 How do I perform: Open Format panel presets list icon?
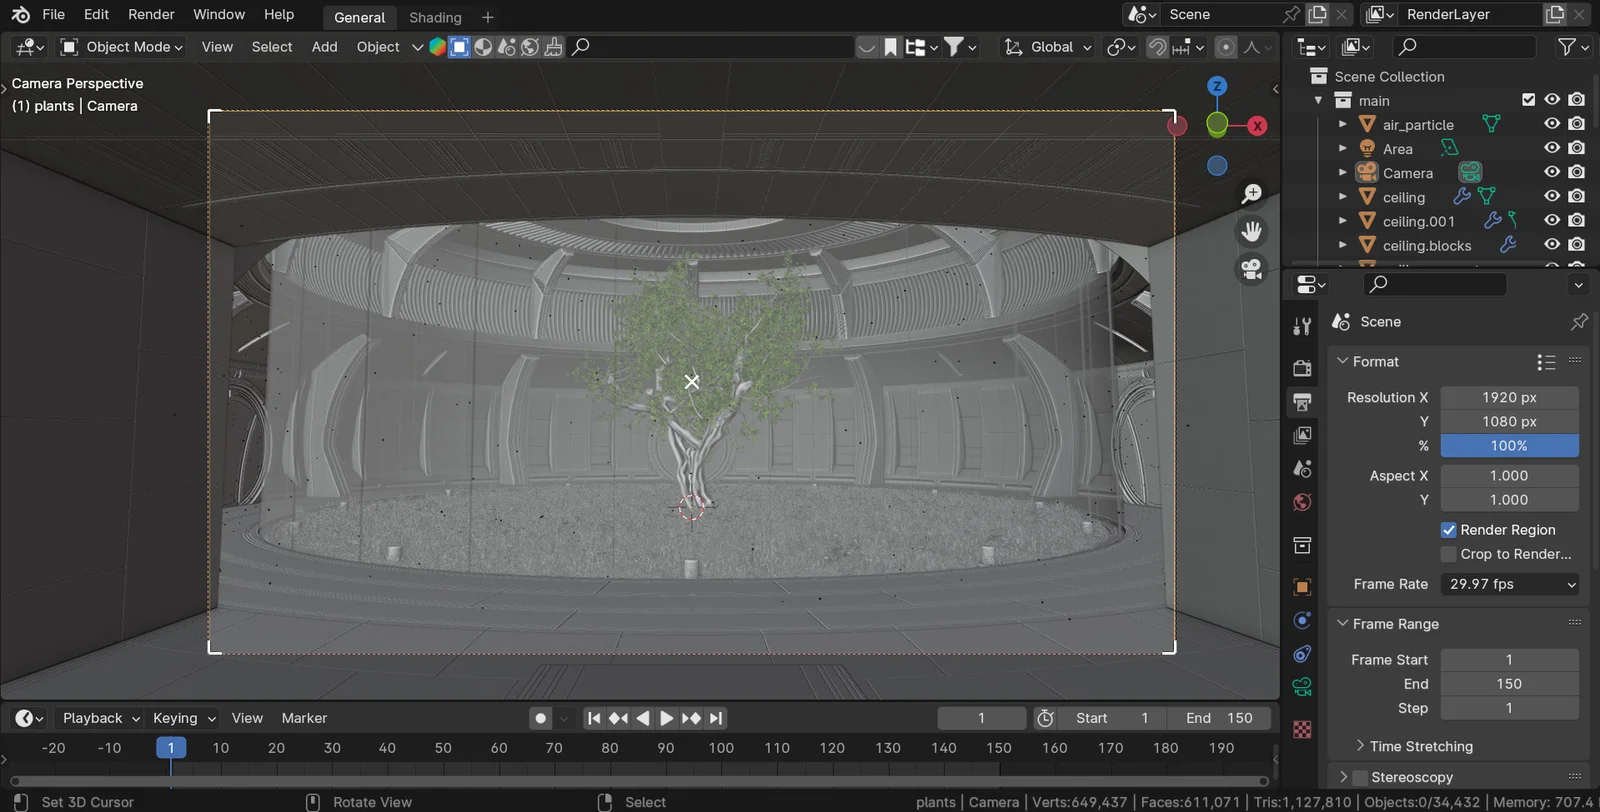click(x=1546, y=362)
